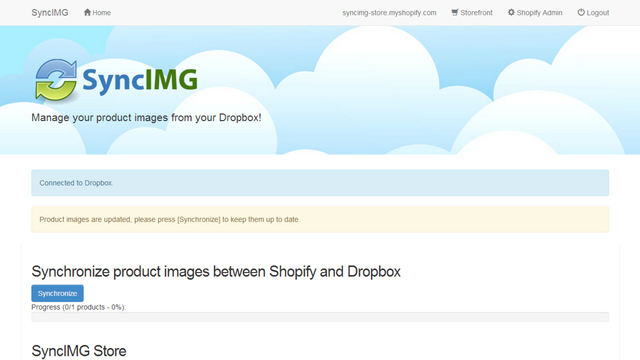640x360 pixels.
Task: Open the Home navigation link
Action: [x=97, y=13]
